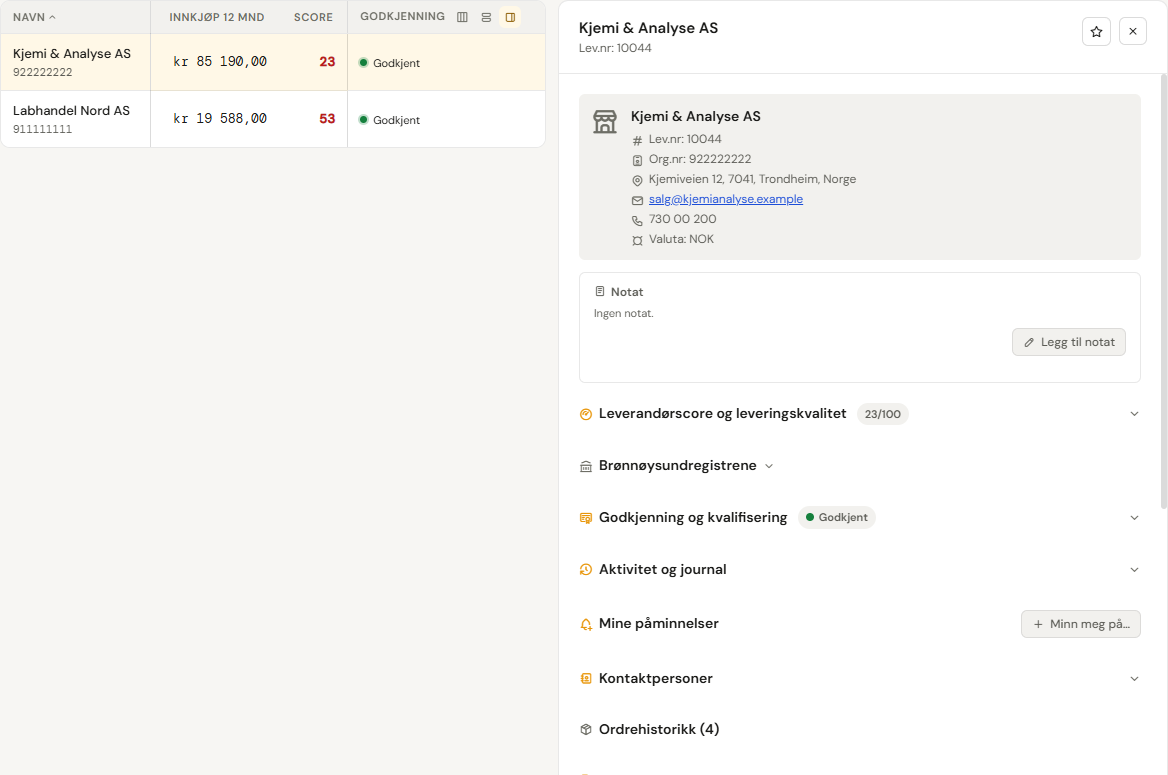Click the currency icon beside Valuta: NOK
The height and width of the screenshot is (775, 1168).
point(637,241)
